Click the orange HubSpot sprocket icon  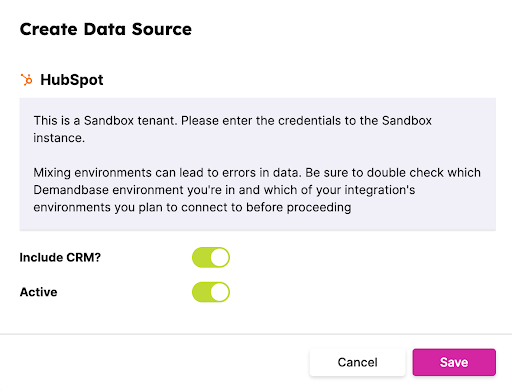[x=27, y=80]
